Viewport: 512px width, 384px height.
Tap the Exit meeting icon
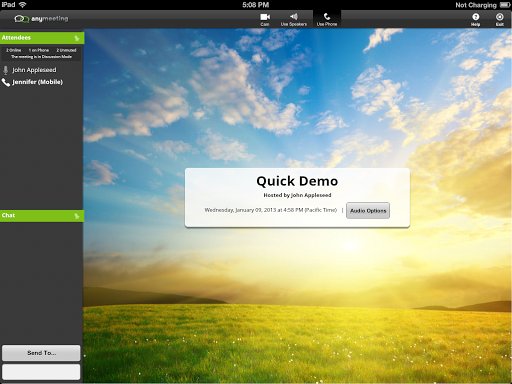[x=499, y=19]
